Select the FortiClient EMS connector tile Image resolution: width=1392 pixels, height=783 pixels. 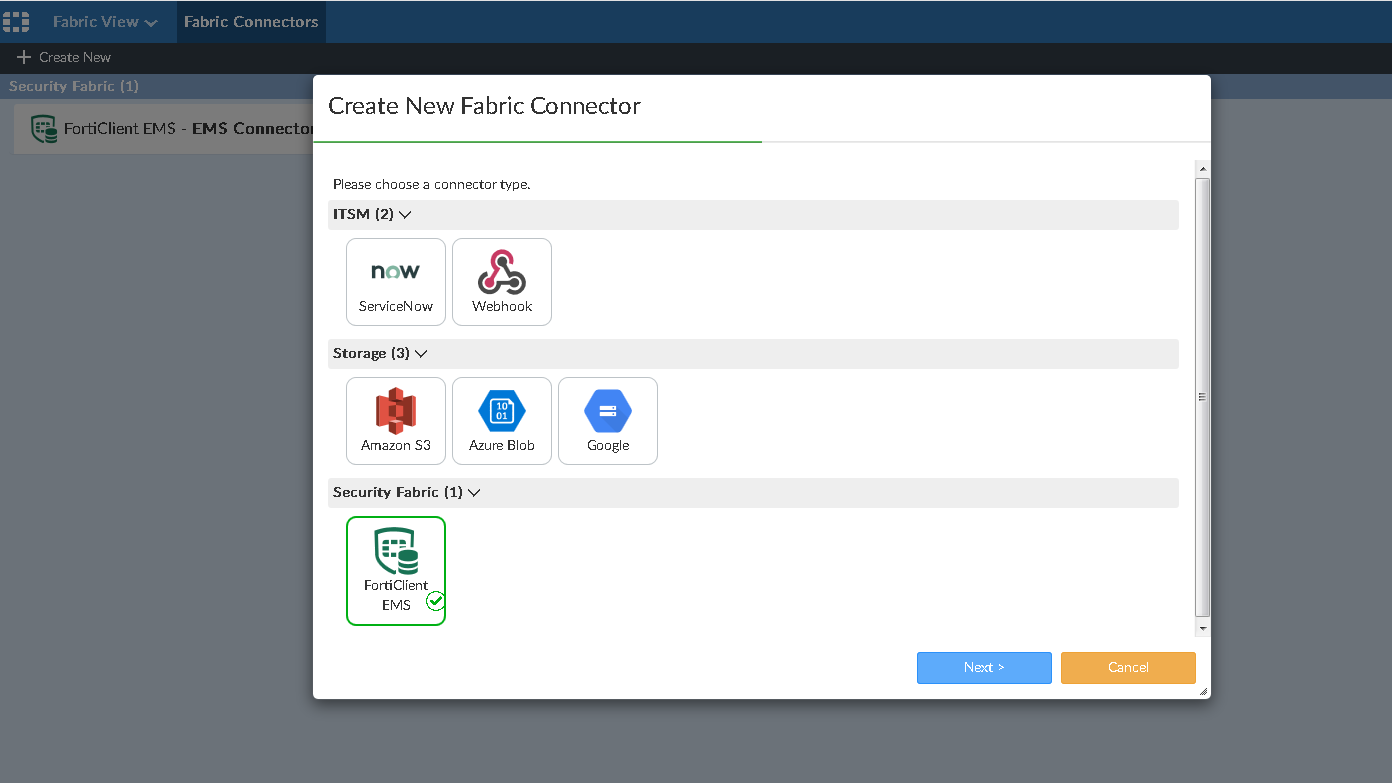pos(396,570)
